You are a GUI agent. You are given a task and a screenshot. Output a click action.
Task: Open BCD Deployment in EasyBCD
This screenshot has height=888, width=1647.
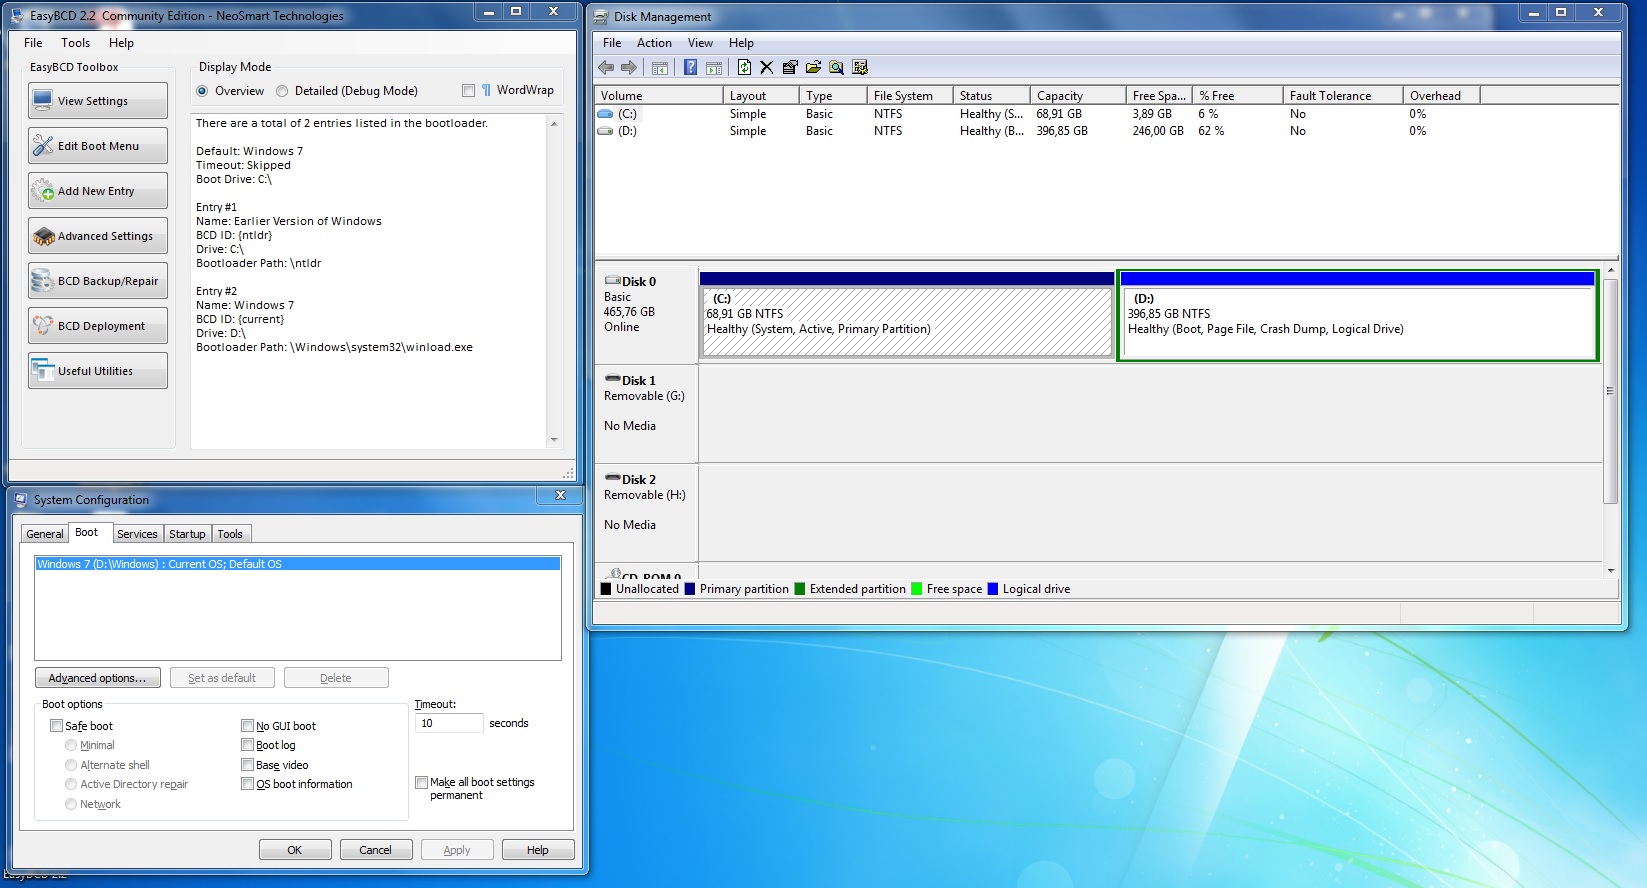click(x=98, y=326)
